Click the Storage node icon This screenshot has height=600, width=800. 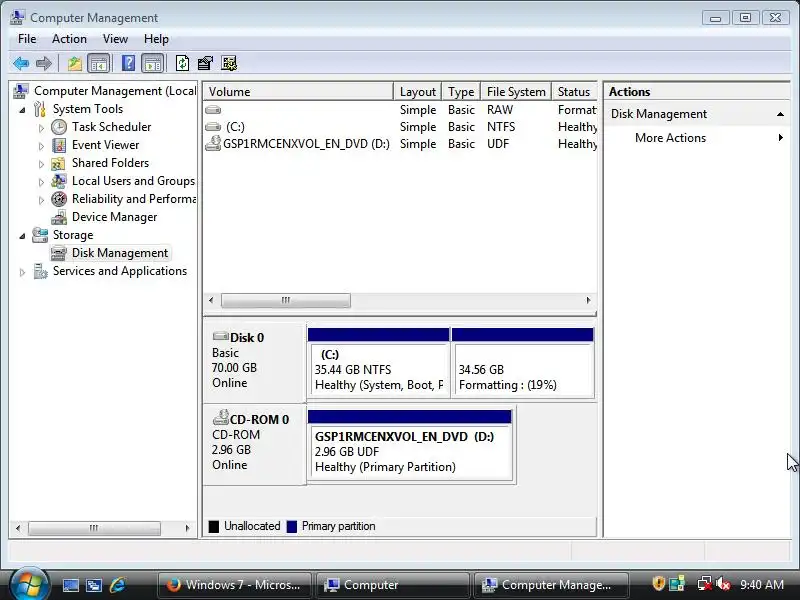point(40,235)
